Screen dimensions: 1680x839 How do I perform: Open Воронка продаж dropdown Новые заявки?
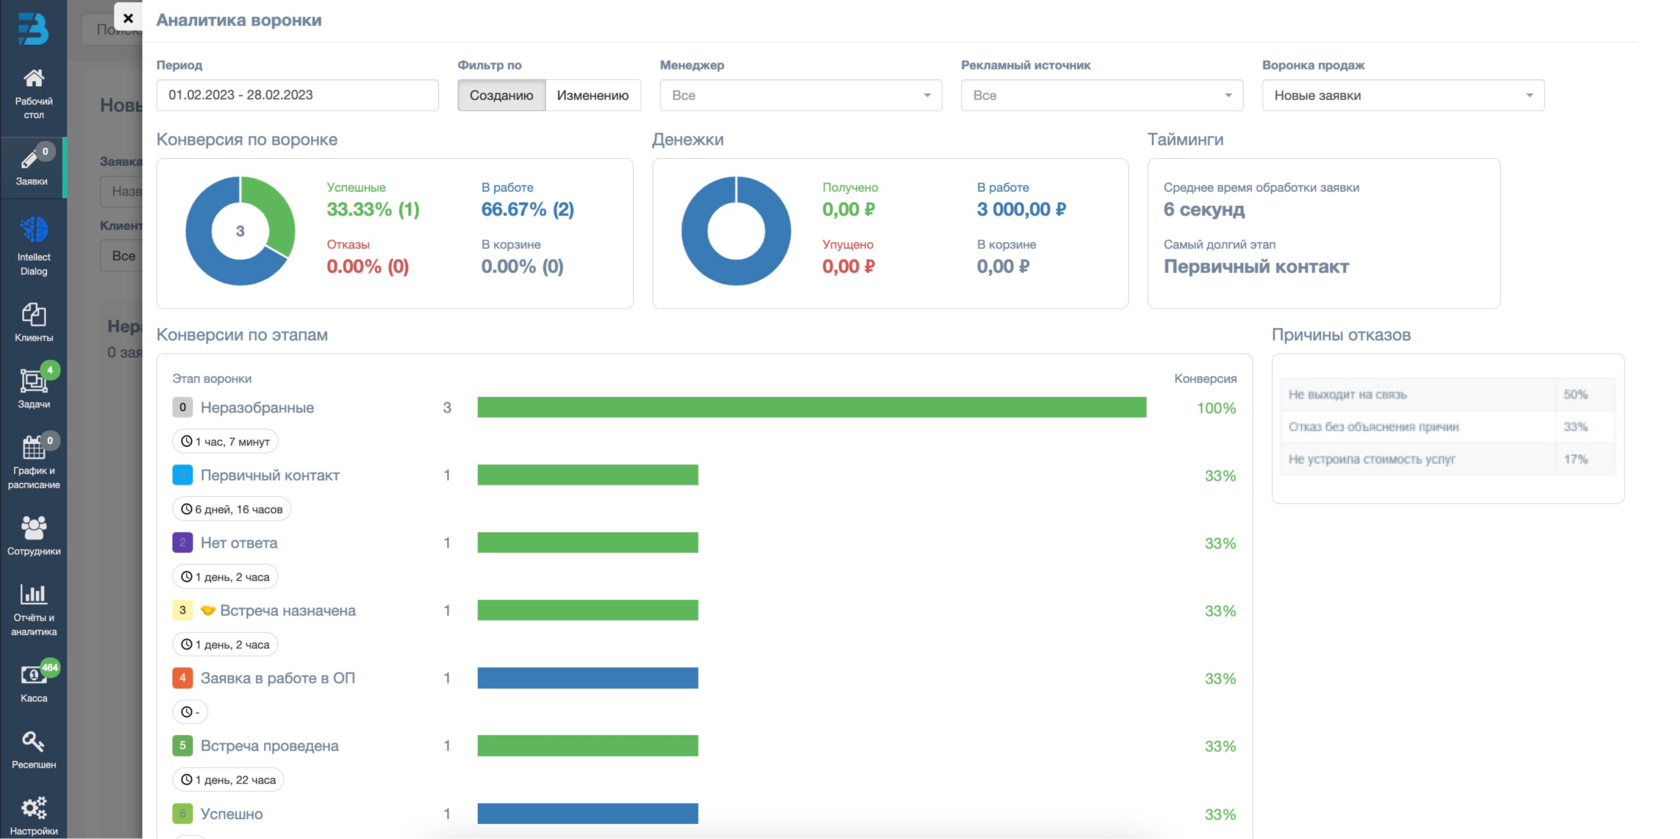[x=1403, y=95]
